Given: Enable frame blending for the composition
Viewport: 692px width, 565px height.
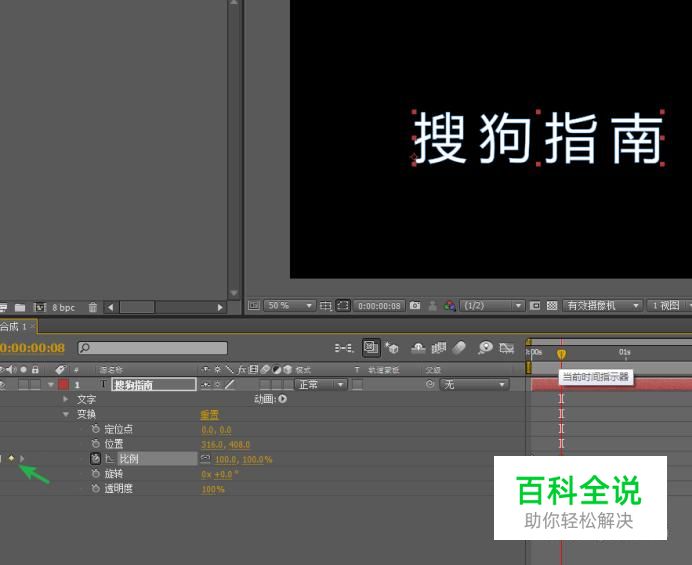Looking at the screenshot, I should point(438,348).
